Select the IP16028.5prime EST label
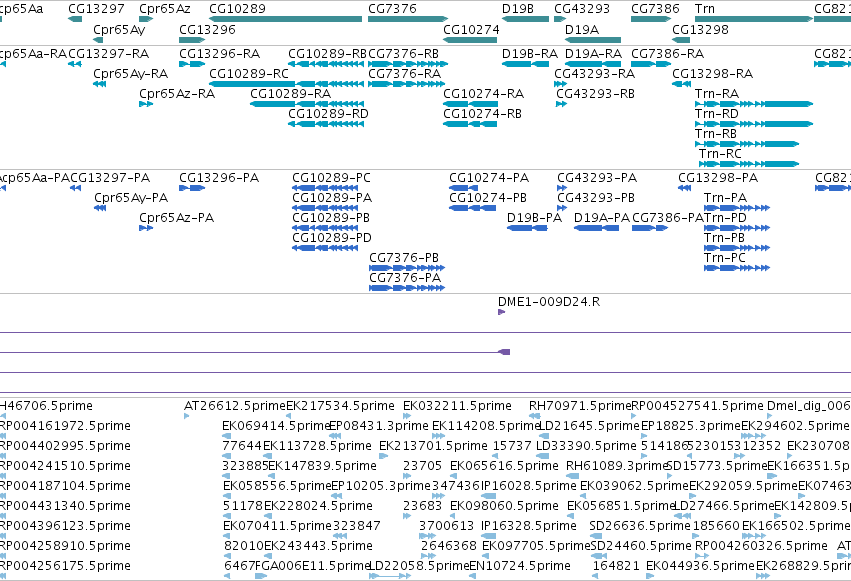This screenshot has width=851, height=581. (529, 486)
